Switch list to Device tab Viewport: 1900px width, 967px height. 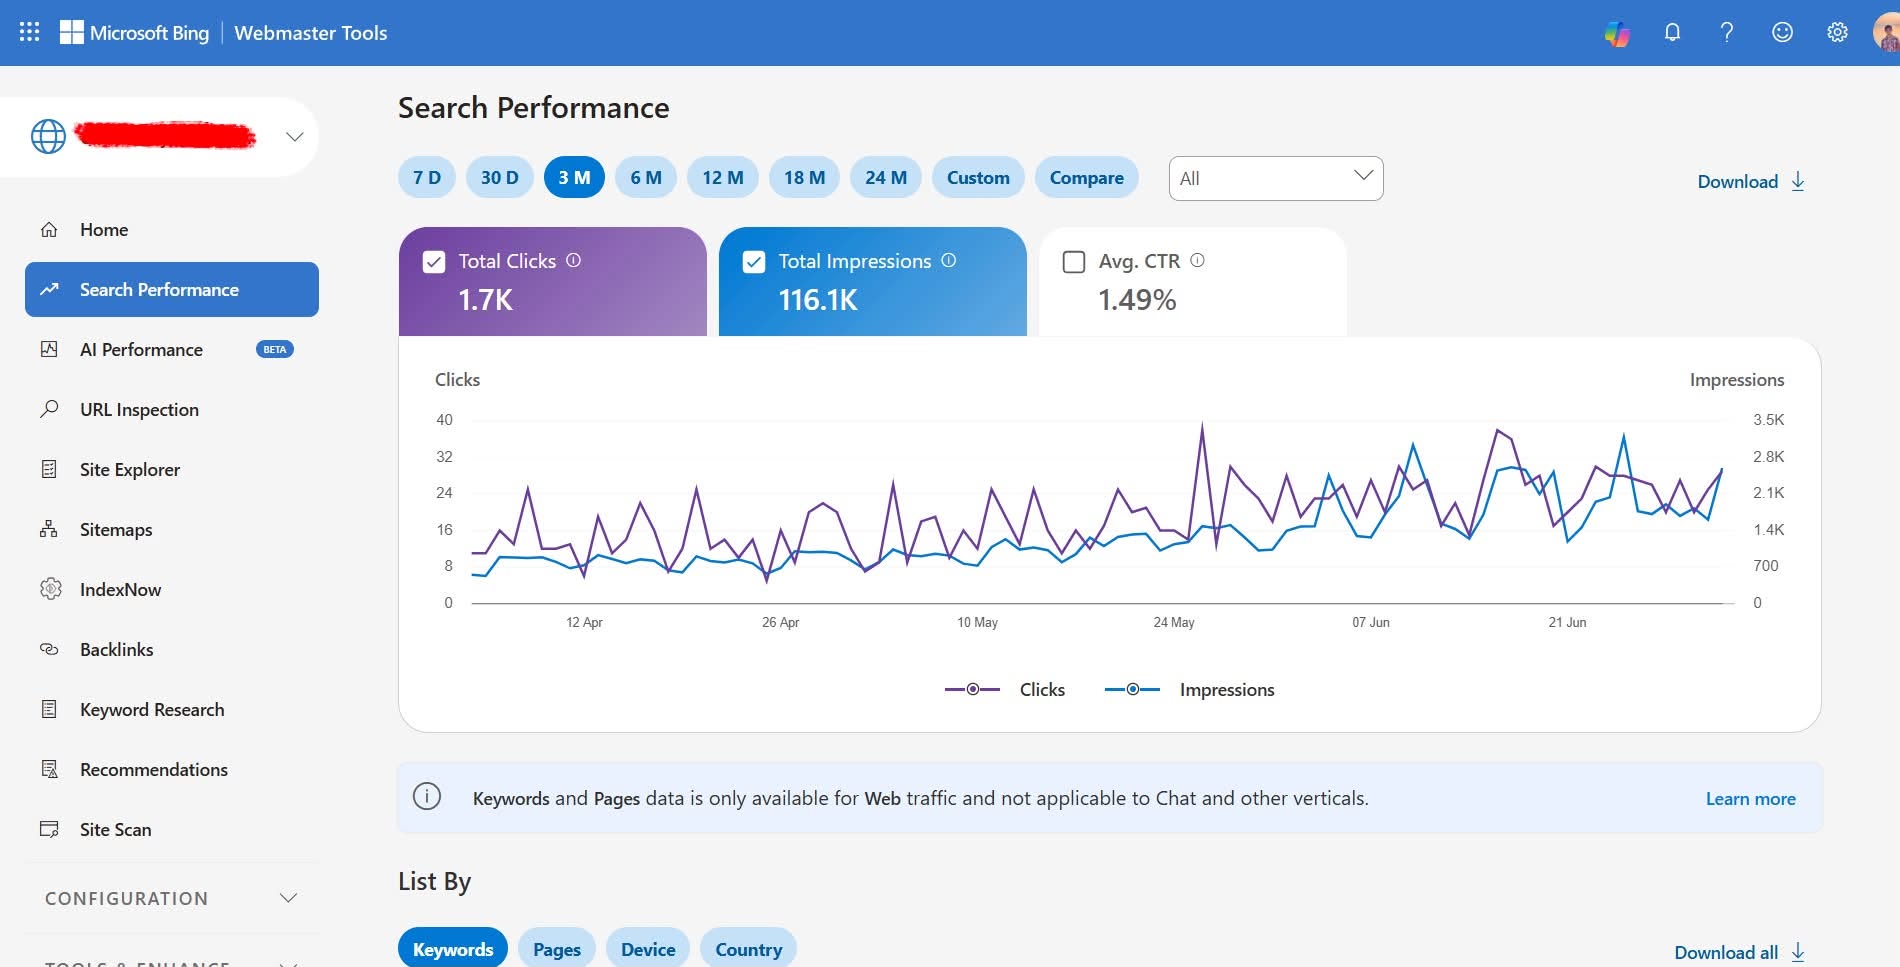(x=648, y=949)
